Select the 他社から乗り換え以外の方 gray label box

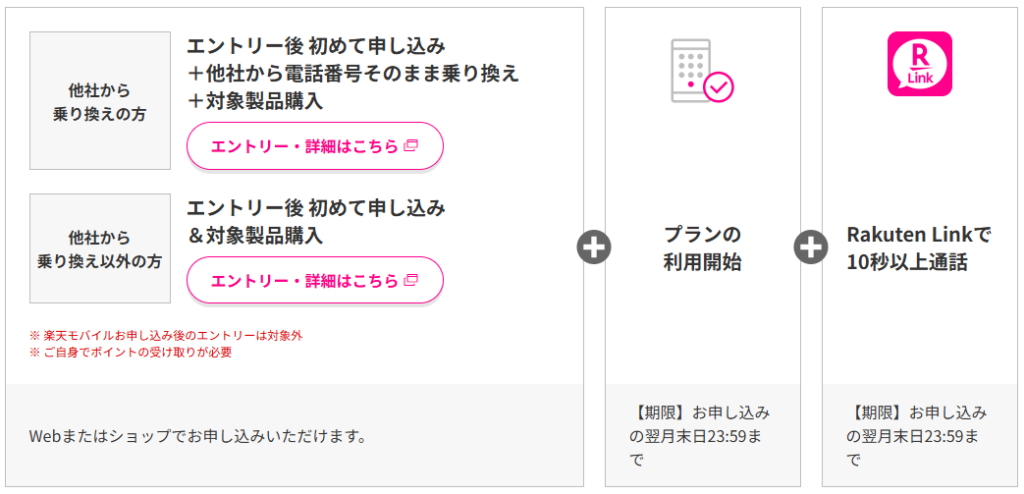pyautogui.click(x=100, y=248)
